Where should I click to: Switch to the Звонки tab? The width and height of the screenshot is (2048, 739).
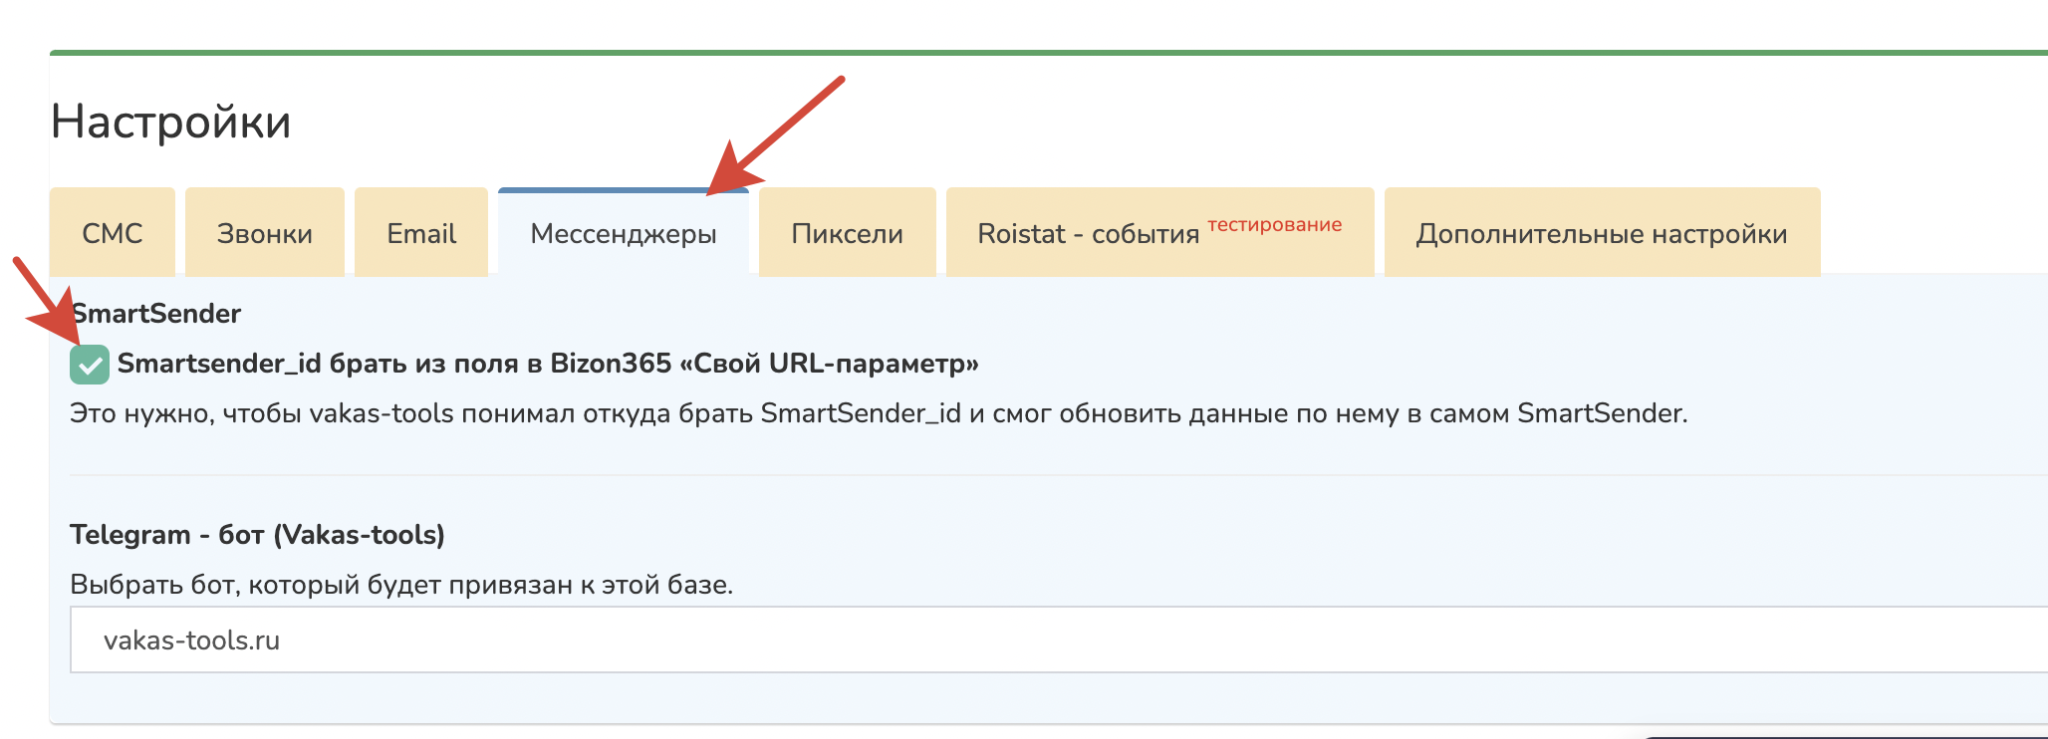click(265, 233)
